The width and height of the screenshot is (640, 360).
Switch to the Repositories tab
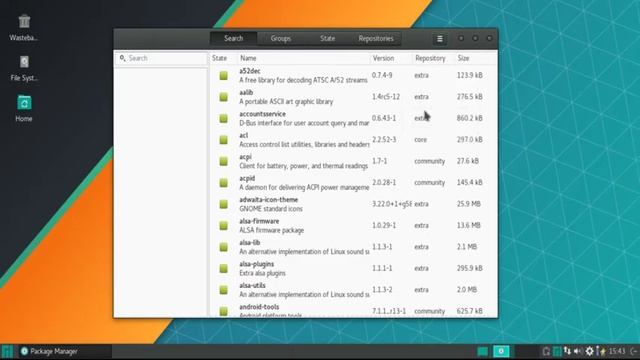click(376, 38)
